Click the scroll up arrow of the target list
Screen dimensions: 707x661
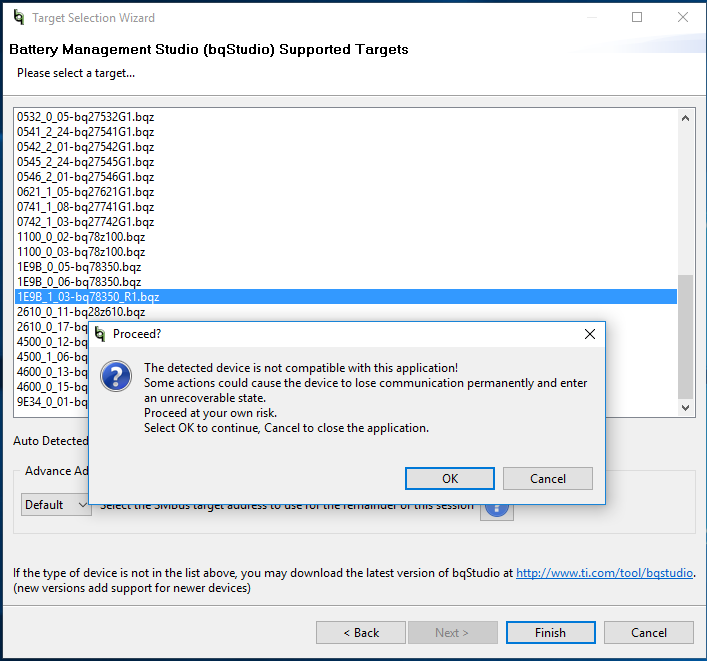685,119
